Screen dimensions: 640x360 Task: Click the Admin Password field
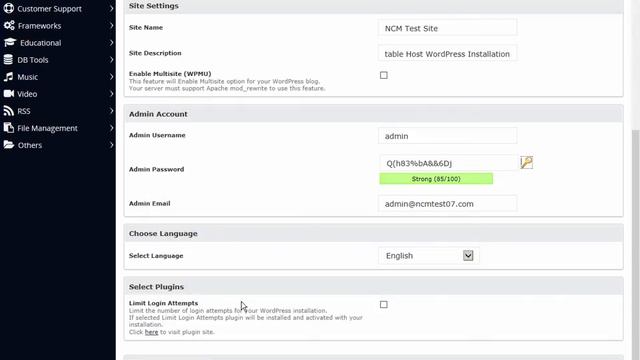pos(448,163)
